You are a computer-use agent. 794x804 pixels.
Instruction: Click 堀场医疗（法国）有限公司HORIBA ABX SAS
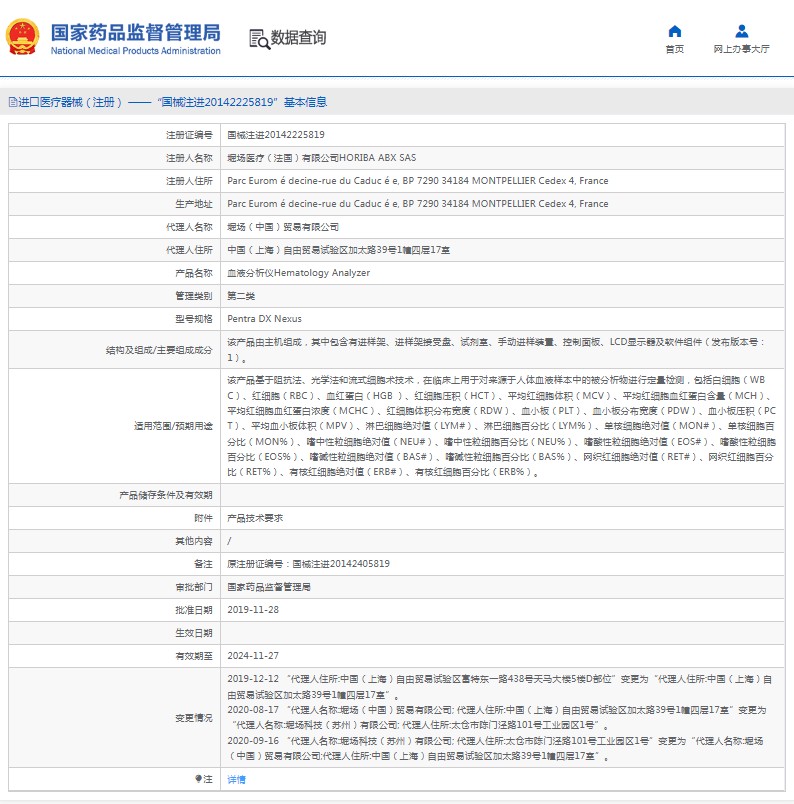point(322,158)
